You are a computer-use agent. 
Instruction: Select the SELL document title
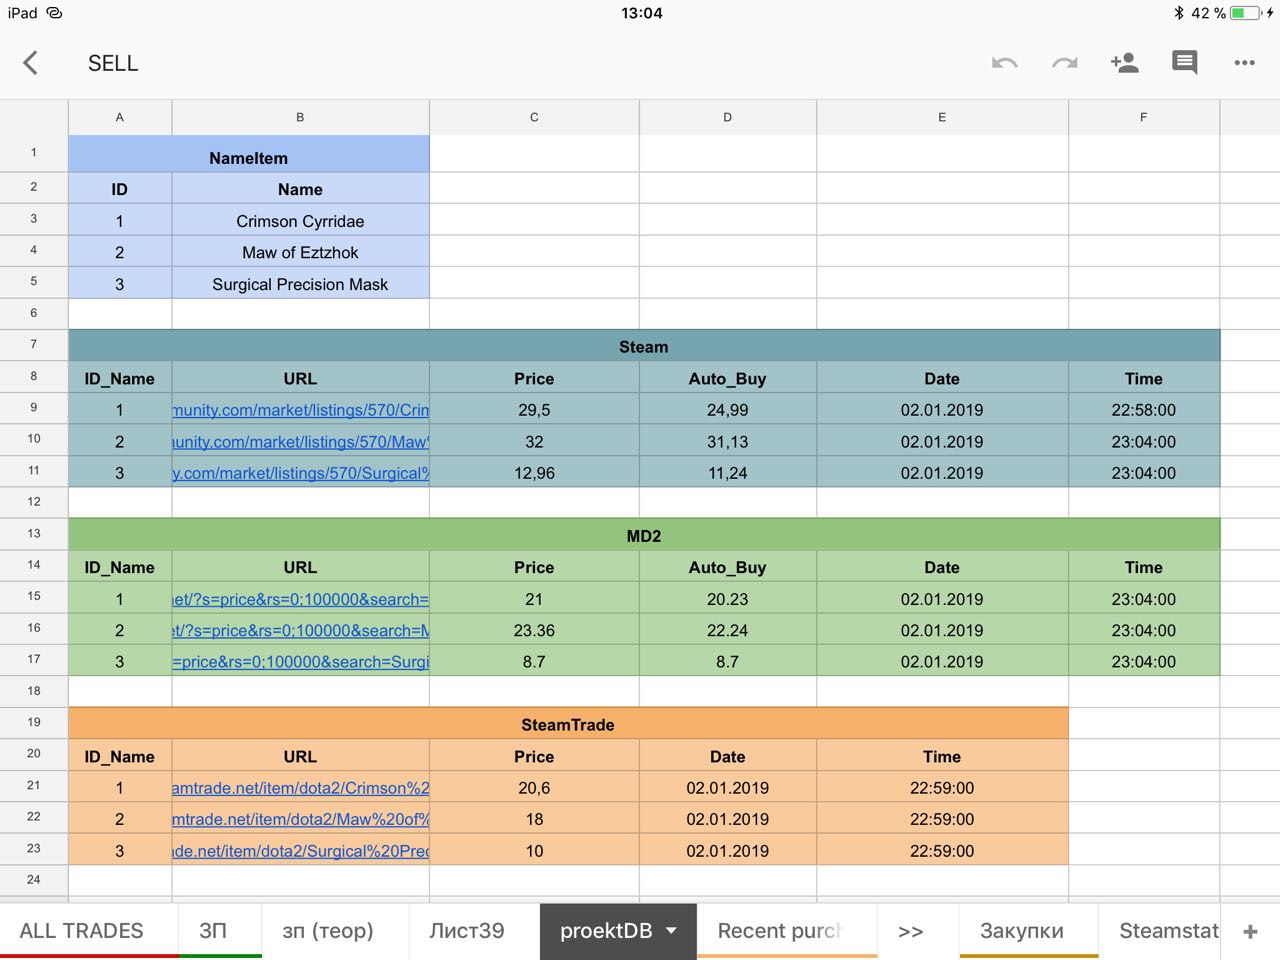click(x=113, y=63)
